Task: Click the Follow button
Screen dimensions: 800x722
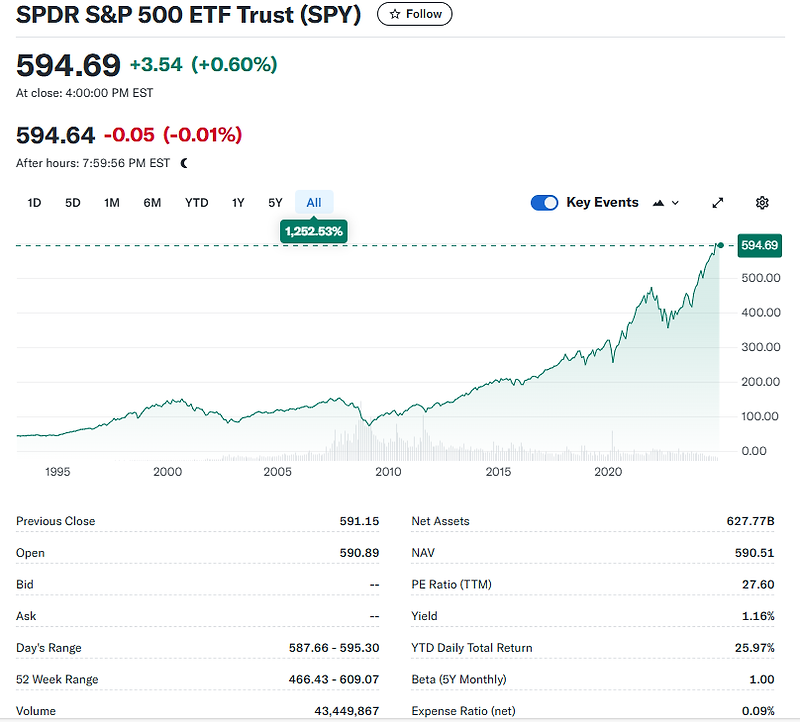Action: (x=414, y=14)
